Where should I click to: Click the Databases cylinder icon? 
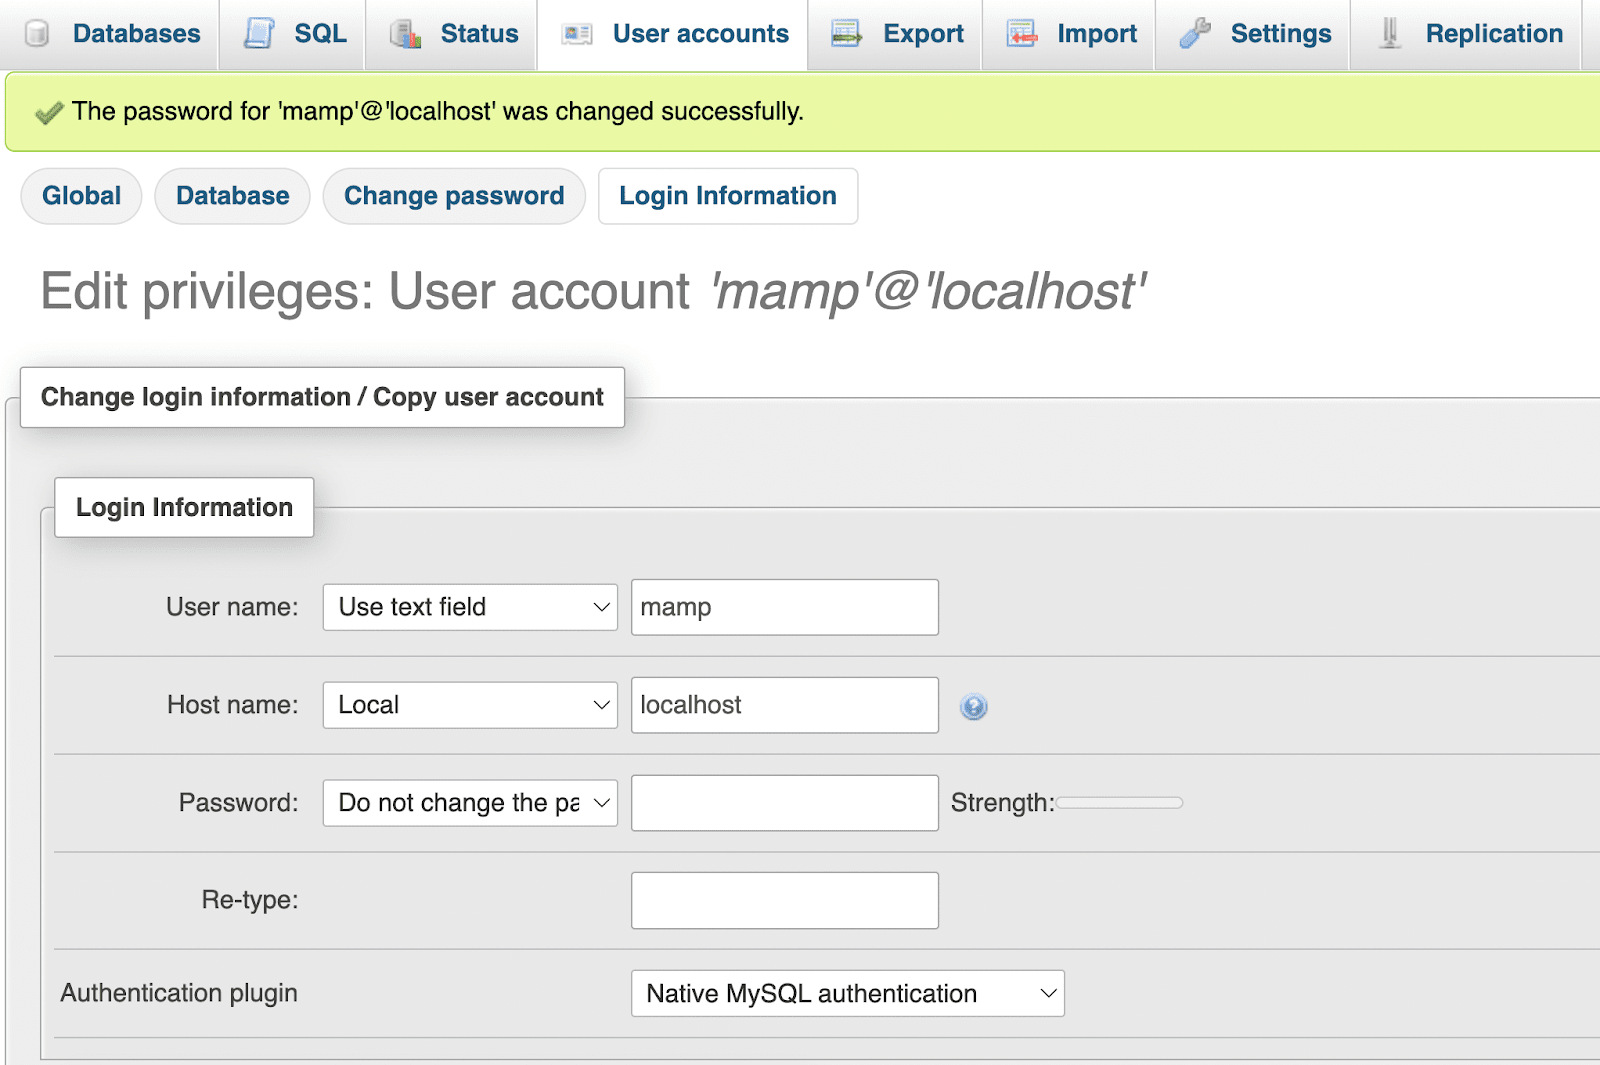(37, 34)
